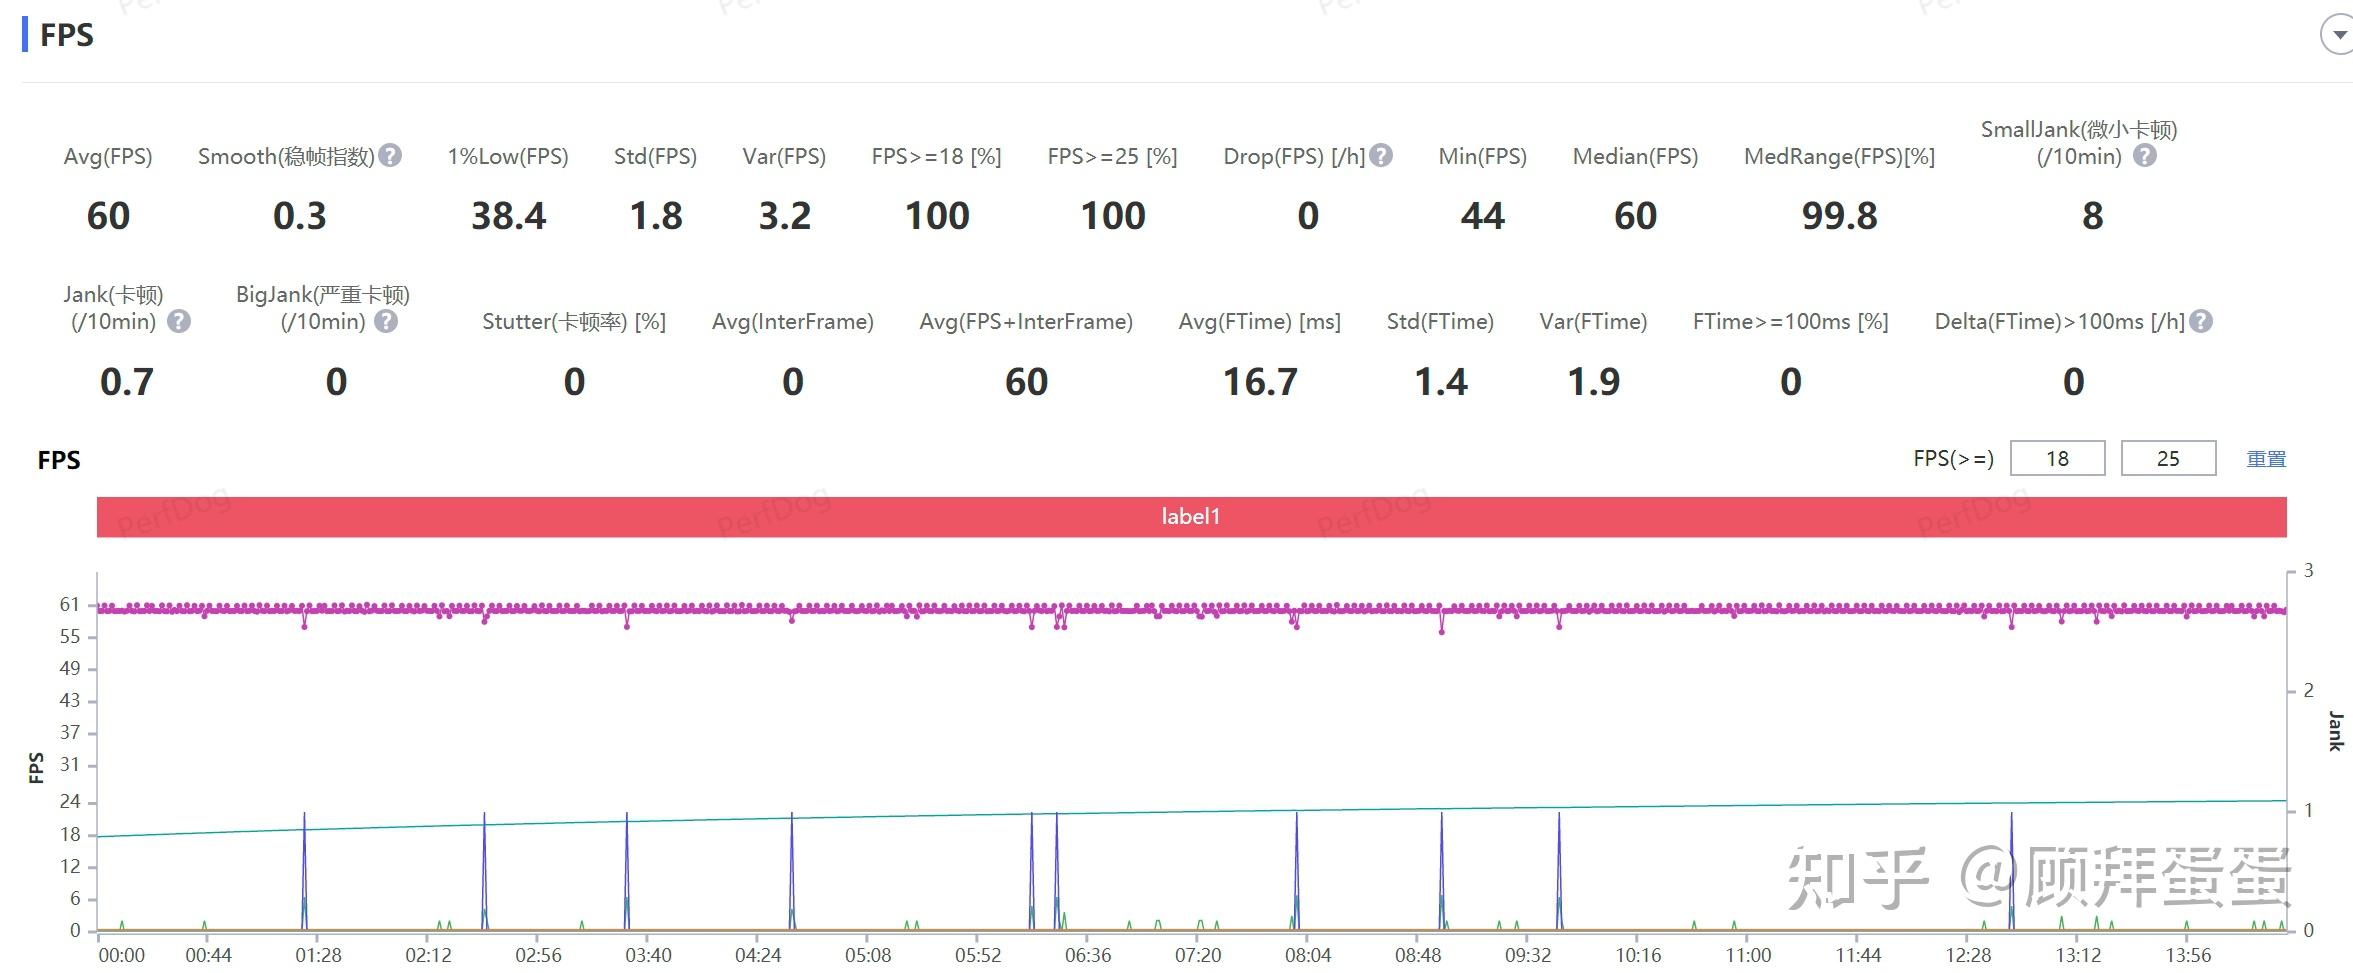Viewport: 2353px width, 973px height.
Task: Click the FPS section title
Action: tap(66, 35)
